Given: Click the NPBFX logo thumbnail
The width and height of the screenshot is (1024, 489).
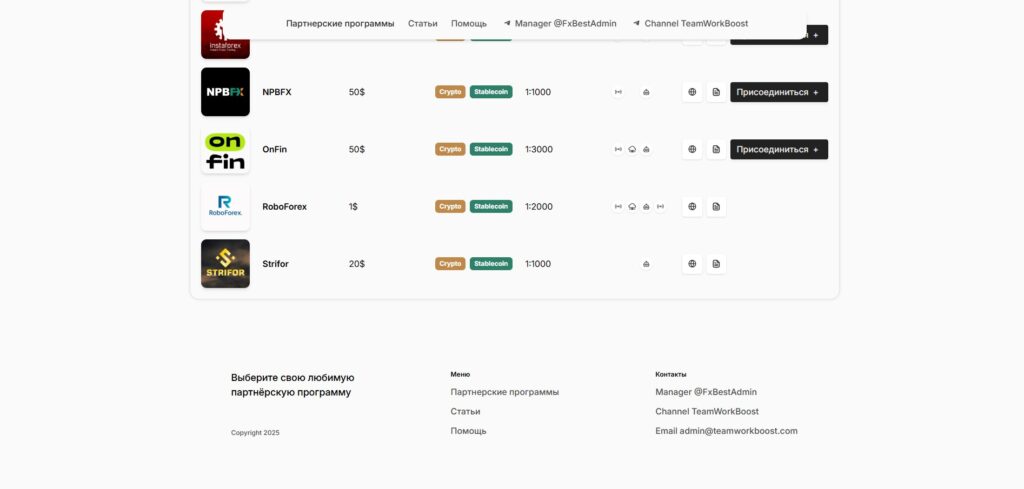Looking at the screenshot, I should pyautogui.click(x=225, y=92).
